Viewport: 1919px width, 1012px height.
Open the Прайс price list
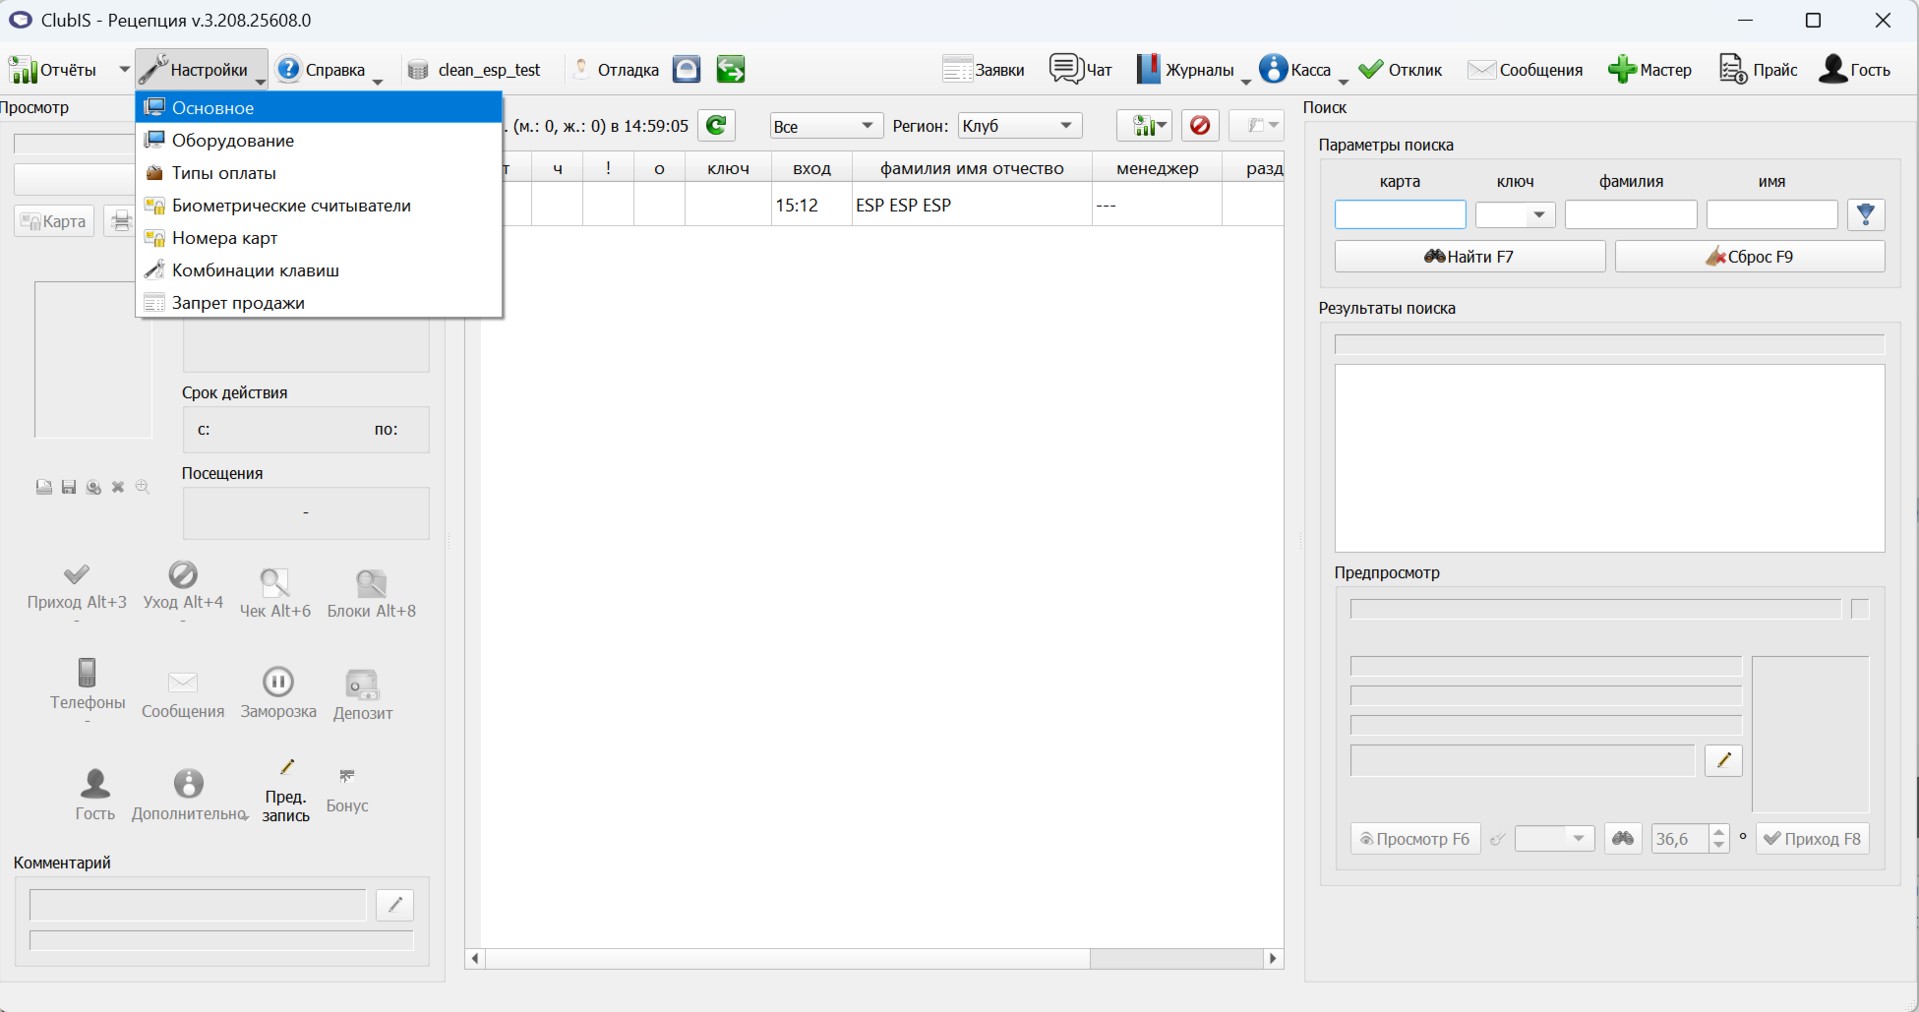click(x=1758, y=70)
